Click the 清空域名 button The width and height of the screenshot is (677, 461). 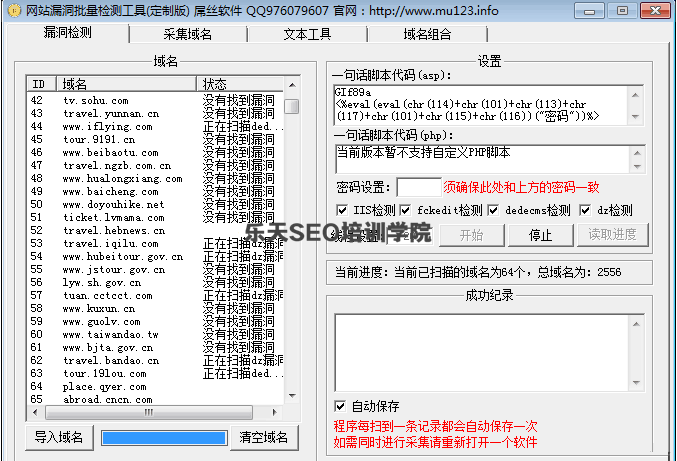click(264, 438)
